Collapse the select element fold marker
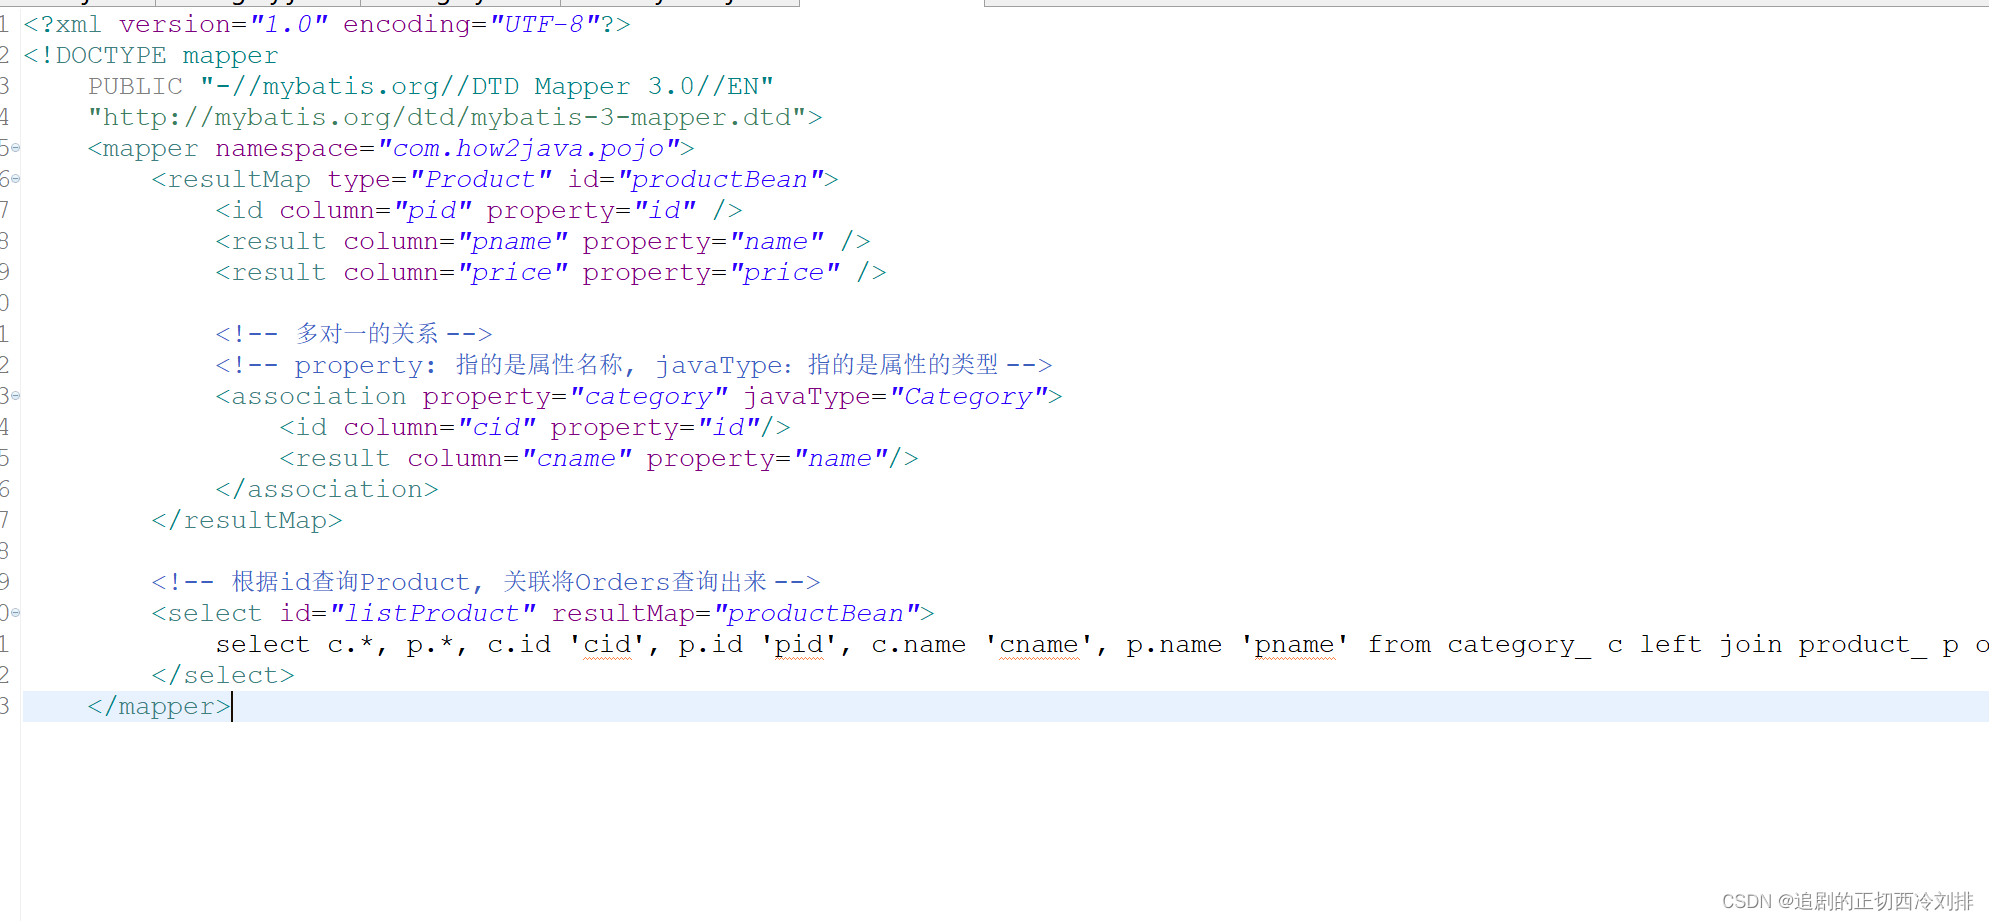The height and width of the screenshot is (921, 1989). tap(15, 613)
